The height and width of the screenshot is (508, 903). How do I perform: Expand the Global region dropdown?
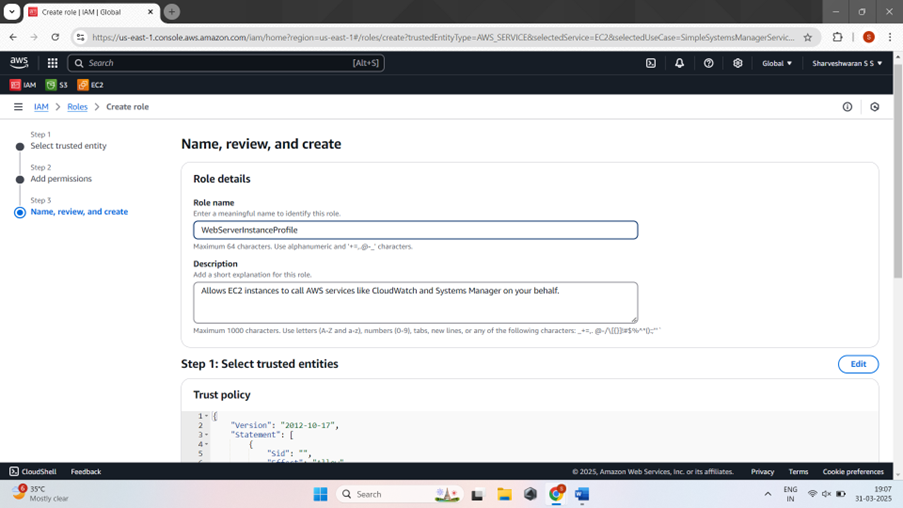pyautogui.click(x=777, y=63)
